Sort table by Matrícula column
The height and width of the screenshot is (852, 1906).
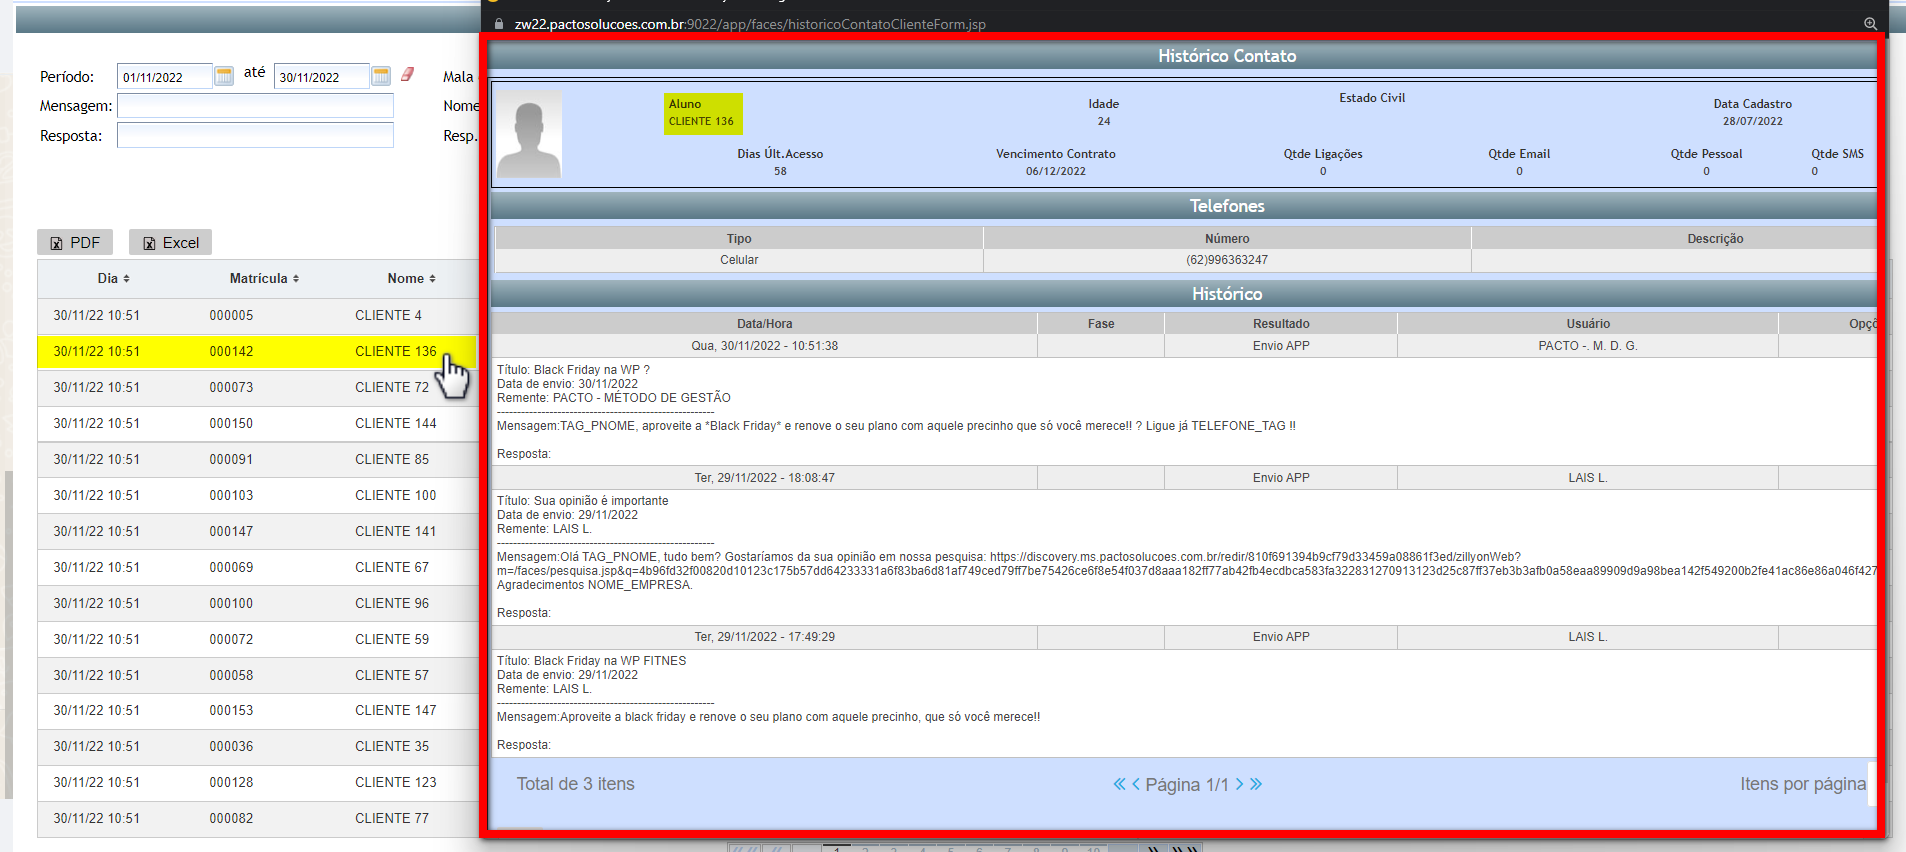coord(264,279)
